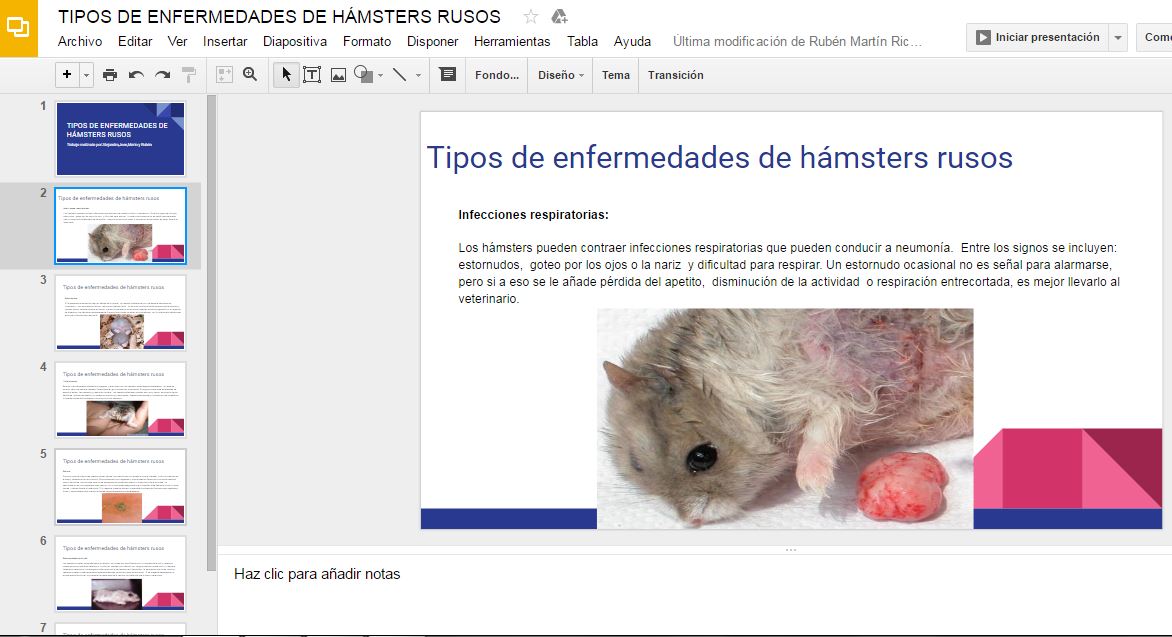Click Iniciar presentación button
This screenshot has width=1172, height=637.
point(1037,37)
